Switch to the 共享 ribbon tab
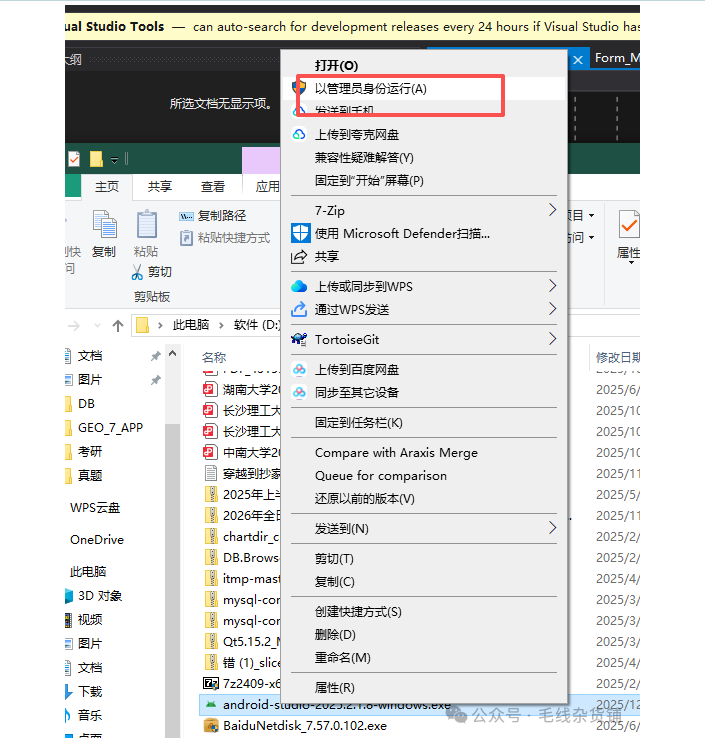 point(159,186)
